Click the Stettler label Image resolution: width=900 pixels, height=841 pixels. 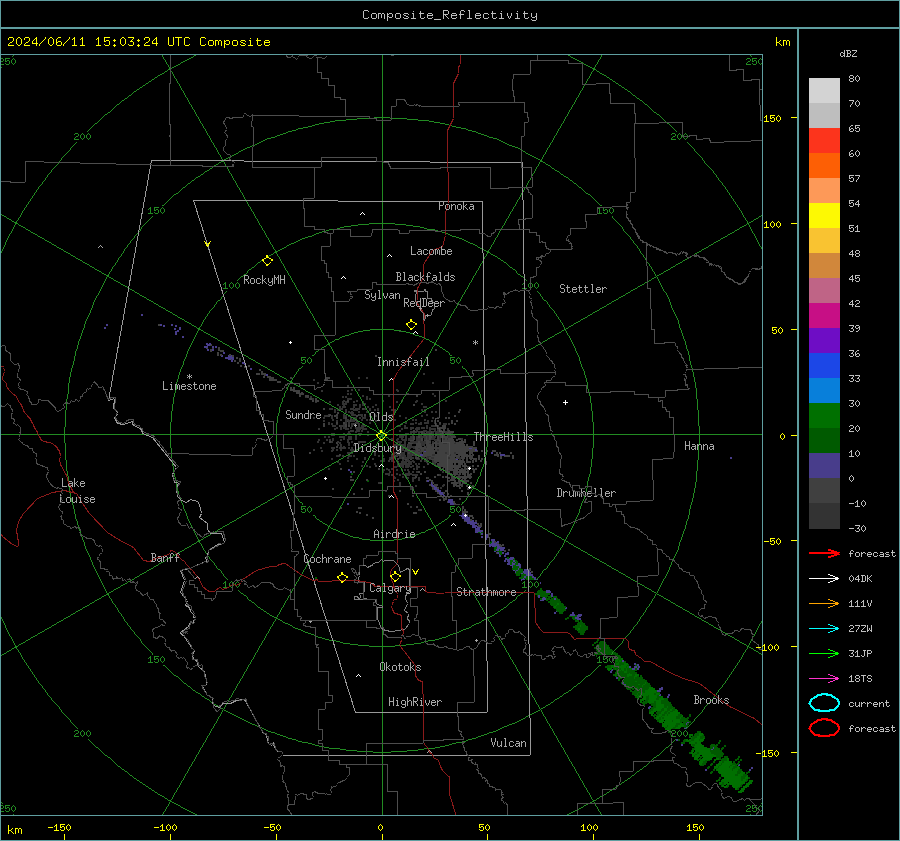tap(583, 289)
